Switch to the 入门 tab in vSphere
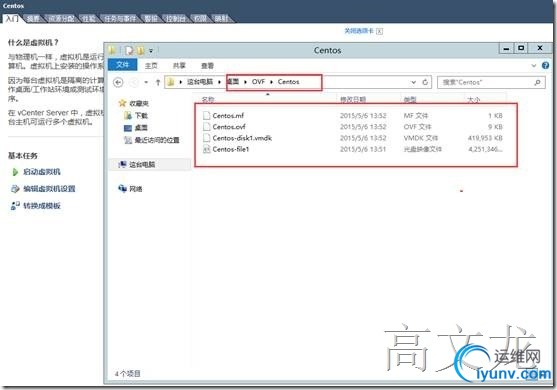Image resolution: width=557 pixels, height=390 pixels. click(12, 18)
